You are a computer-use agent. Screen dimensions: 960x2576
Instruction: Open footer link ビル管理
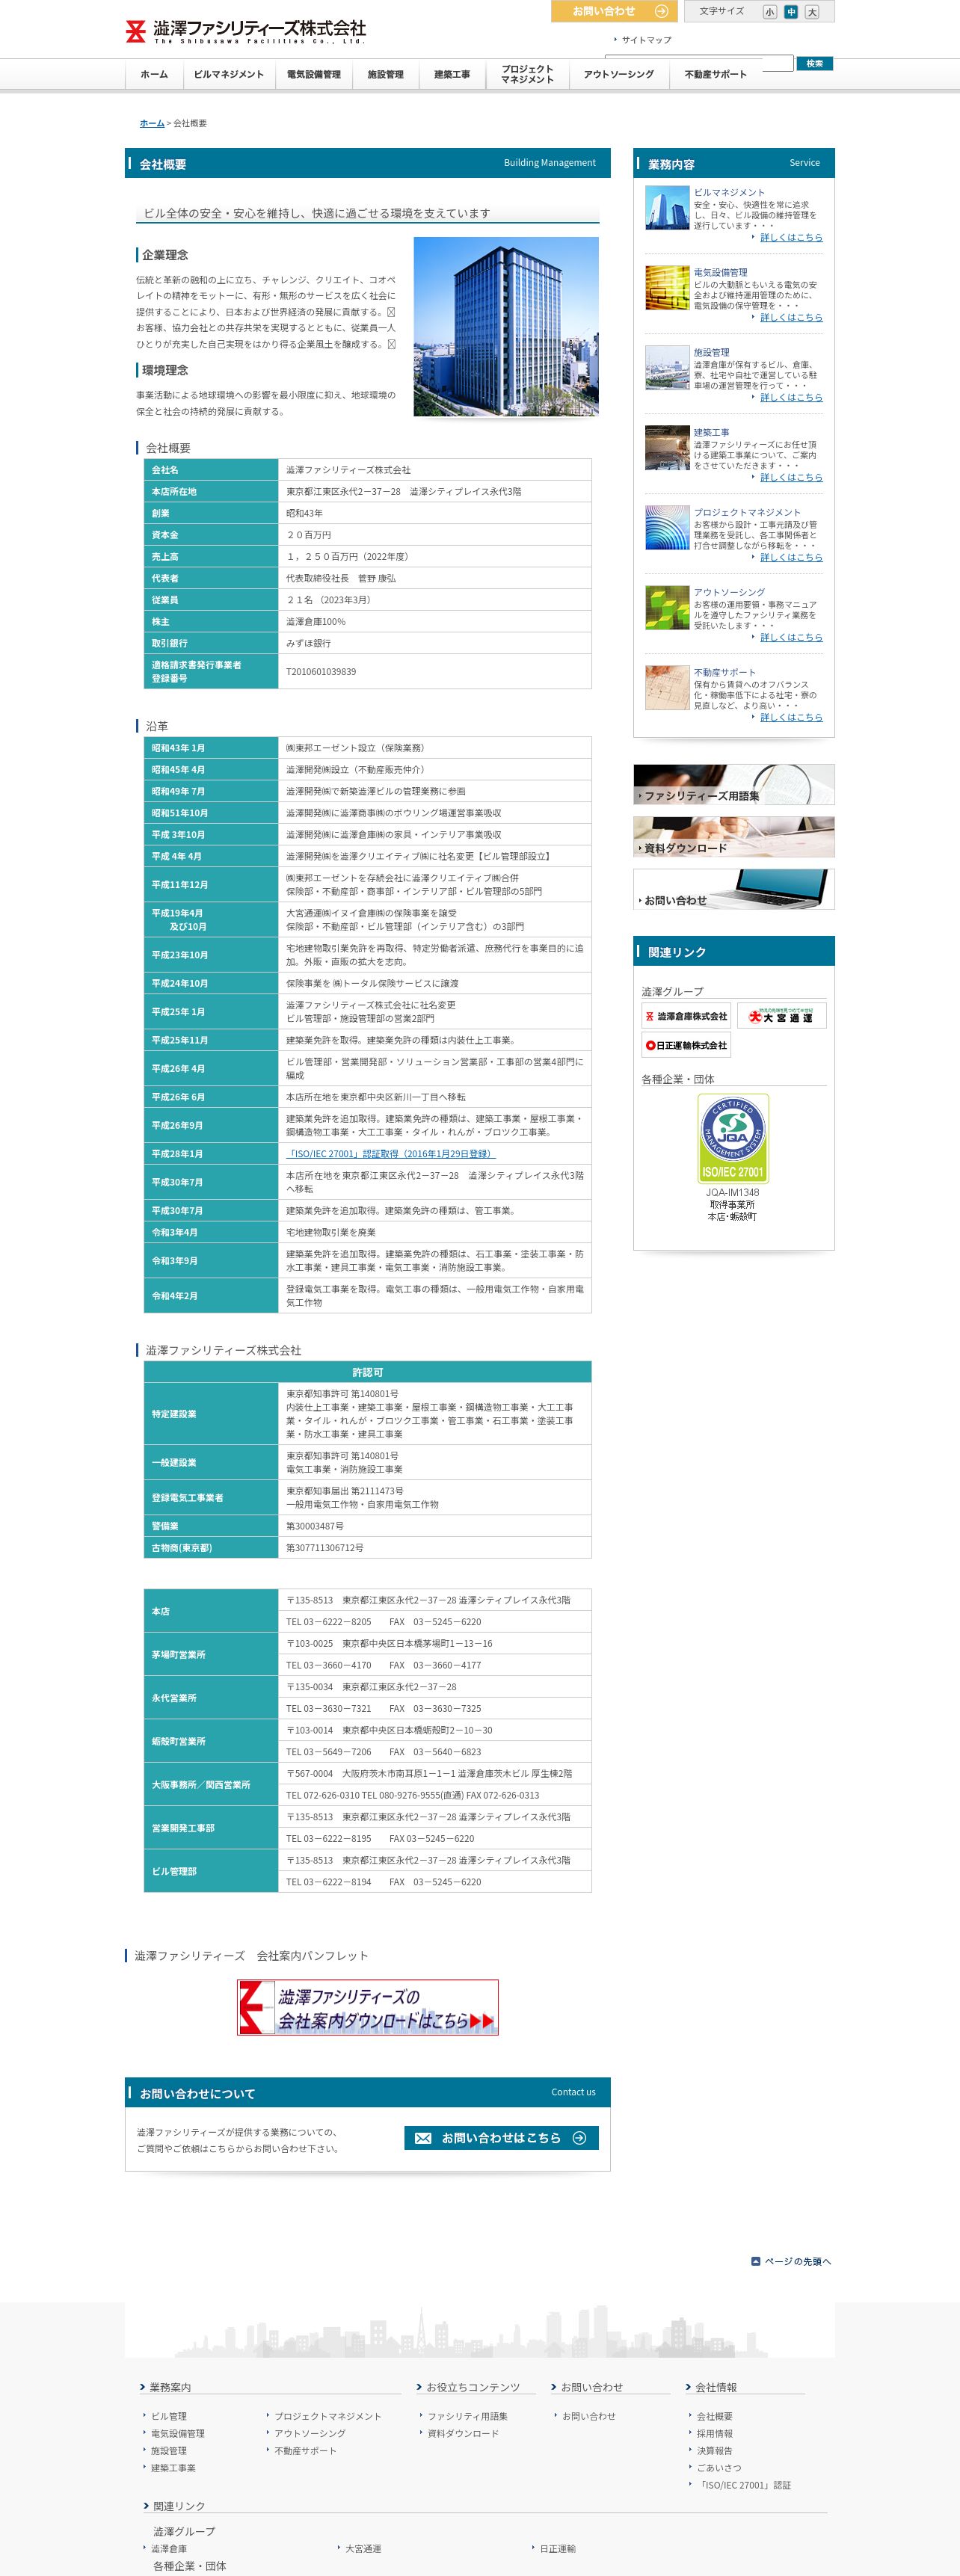point(169,2416)
